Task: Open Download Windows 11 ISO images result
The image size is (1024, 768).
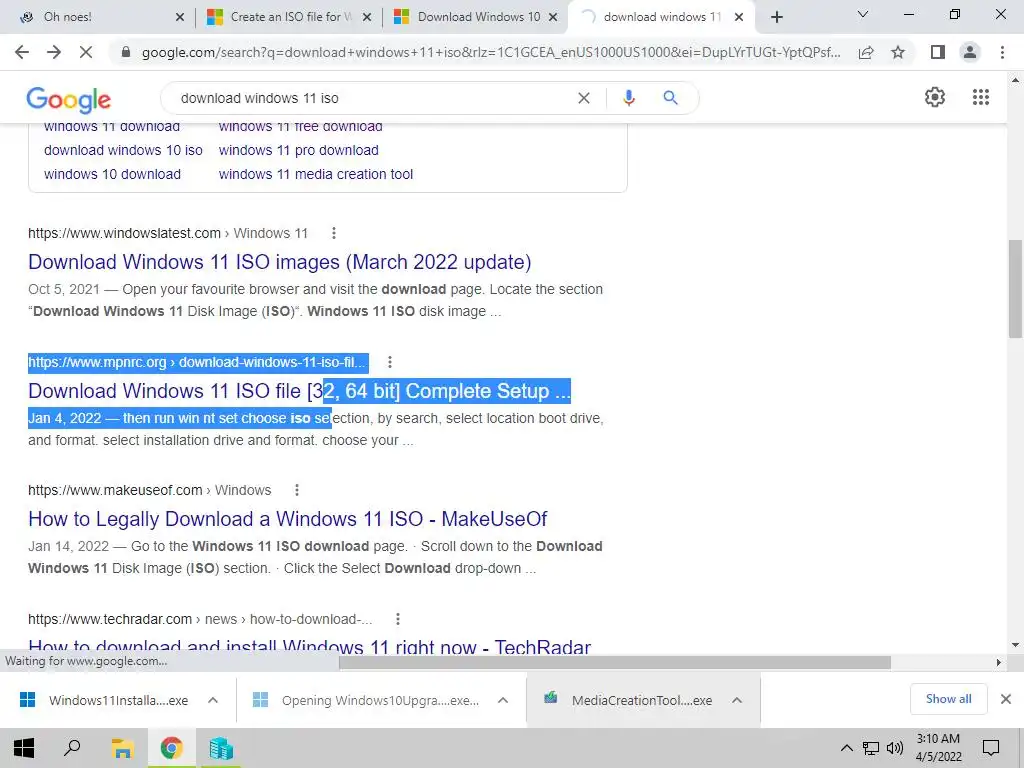Action: (x=280, y=262)
